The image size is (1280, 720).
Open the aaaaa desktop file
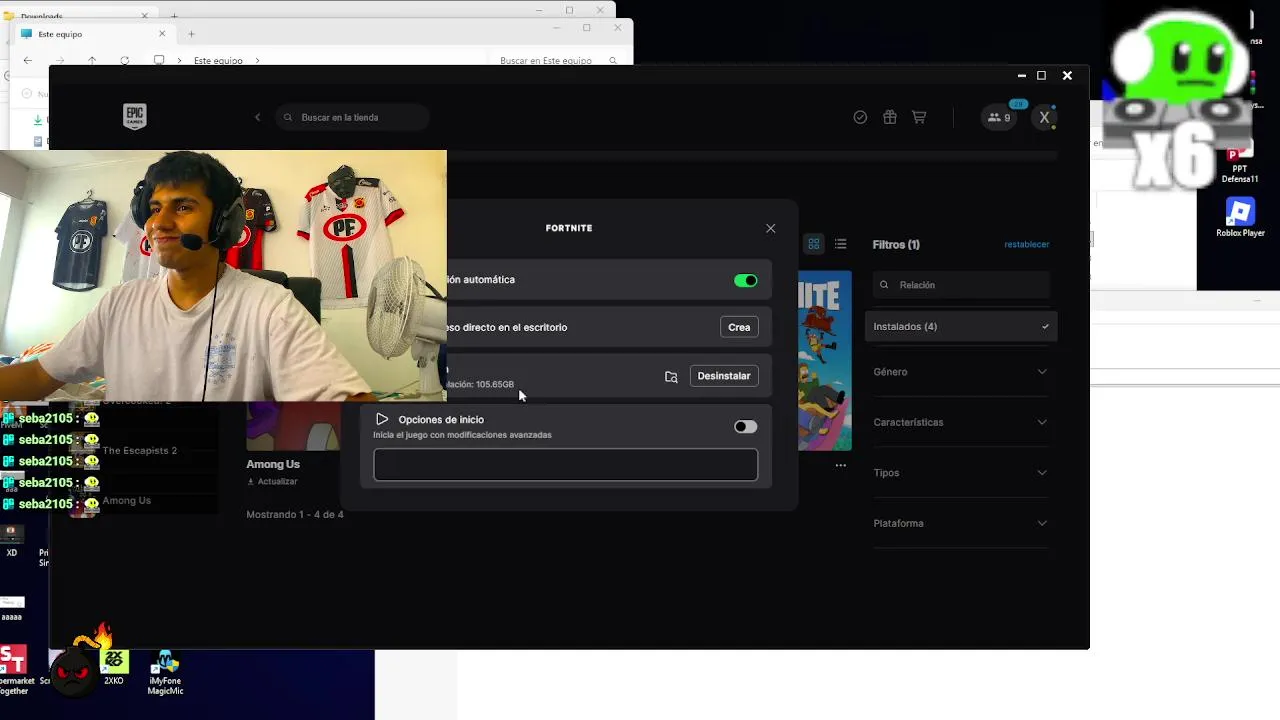[x=12, y=608]
